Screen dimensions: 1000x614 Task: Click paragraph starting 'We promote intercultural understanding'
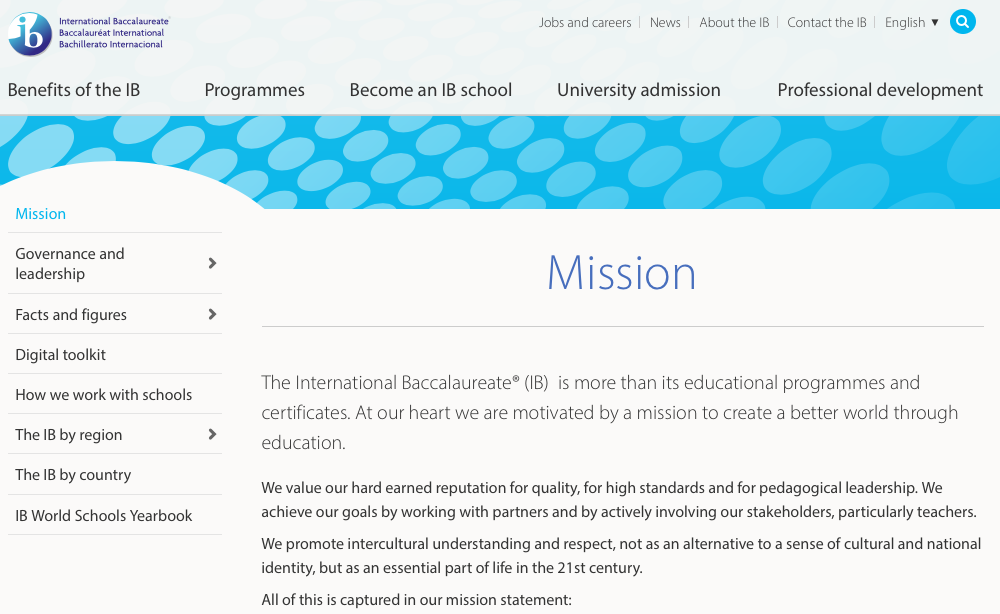621,555
